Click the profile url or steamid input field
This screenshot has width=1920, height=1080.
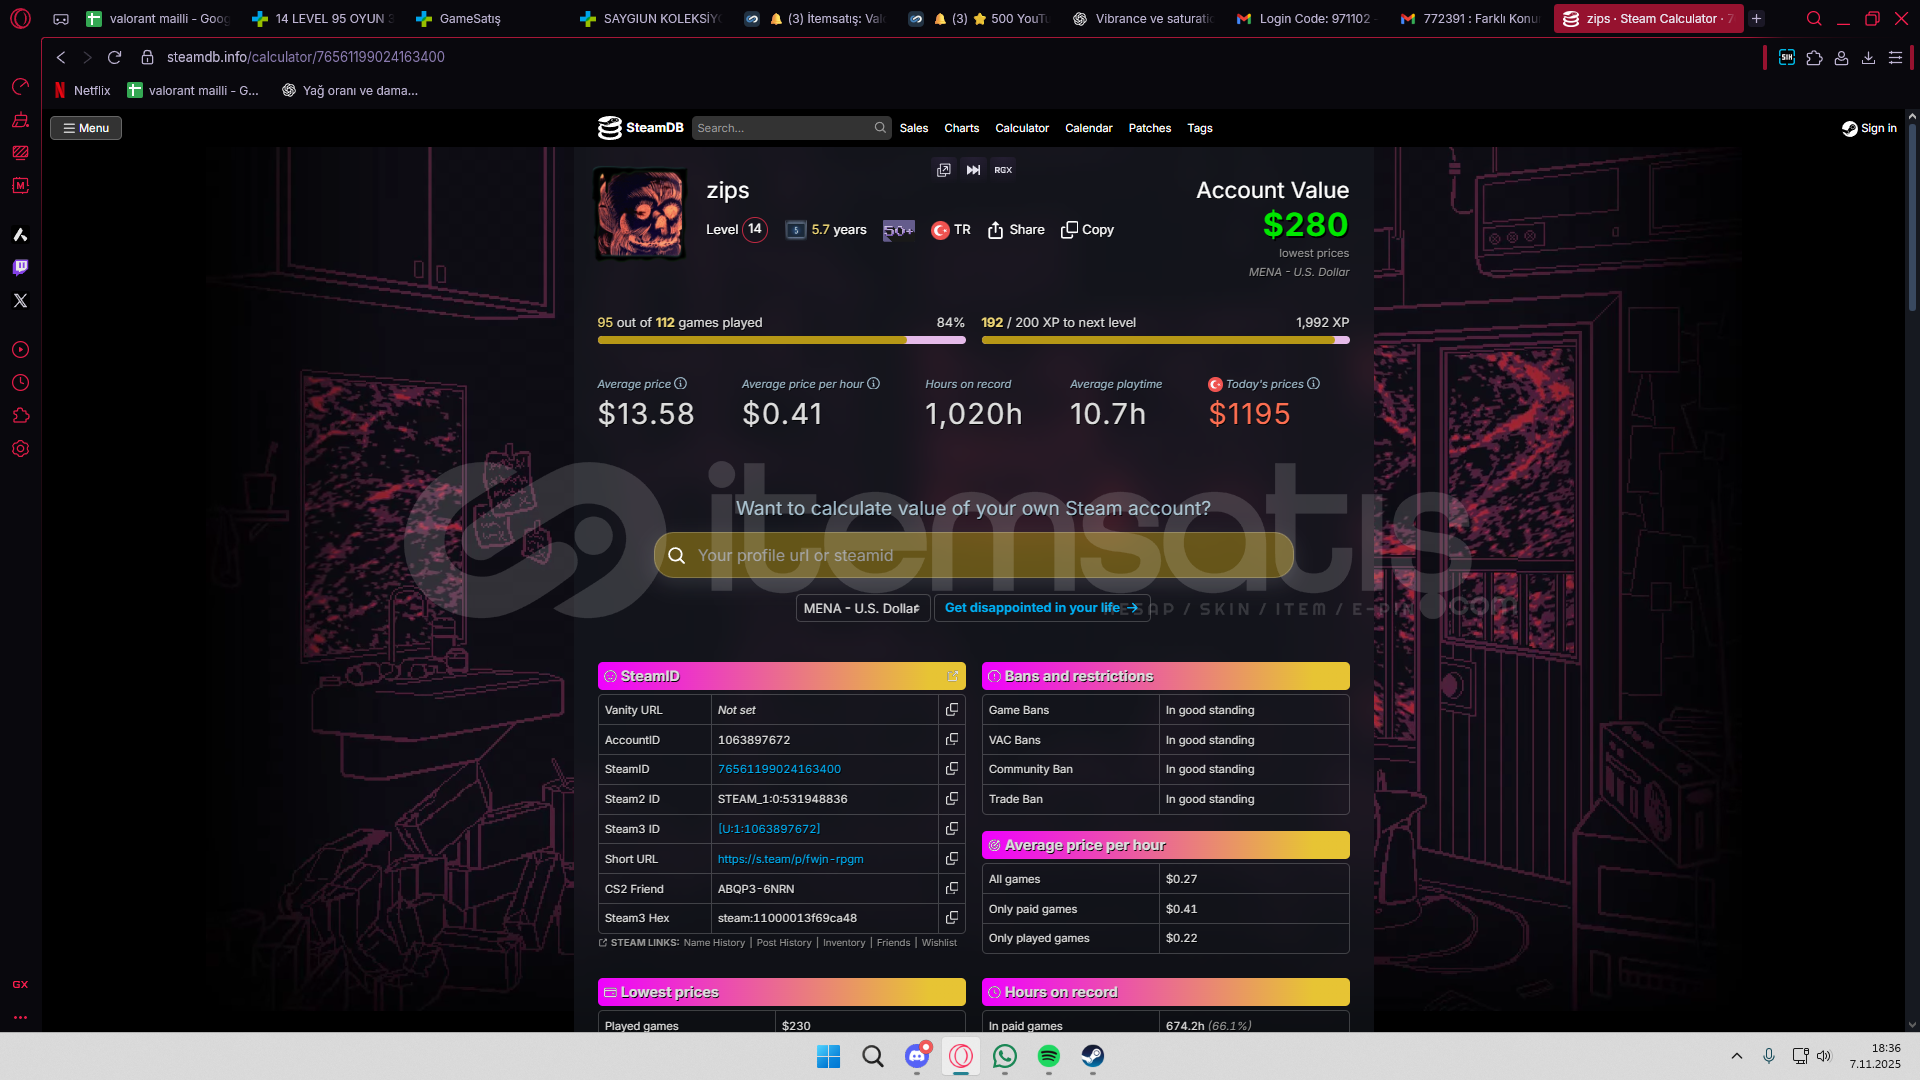[x=973, y=555]
